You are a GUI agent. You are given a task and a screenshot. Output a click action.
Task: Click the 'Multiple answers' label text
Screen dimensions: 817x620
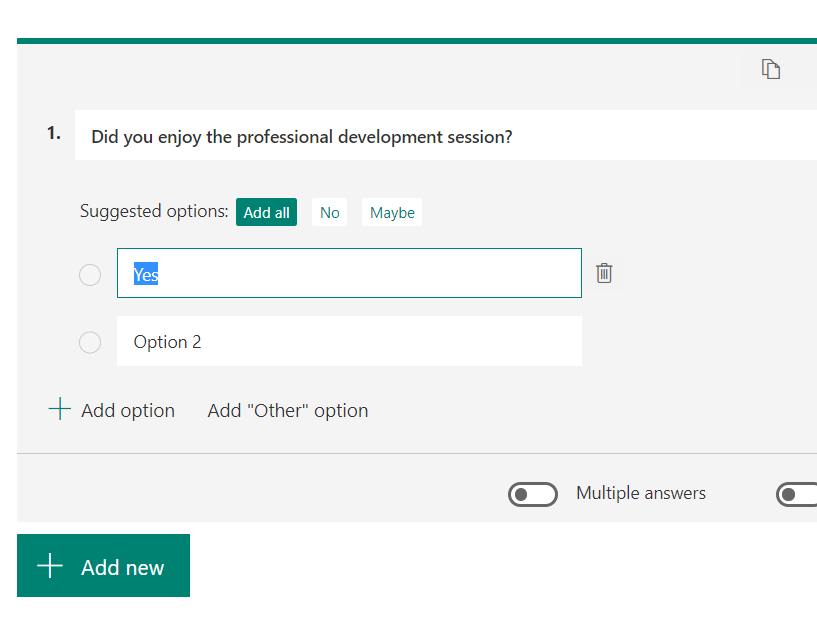tap(641, 493)
